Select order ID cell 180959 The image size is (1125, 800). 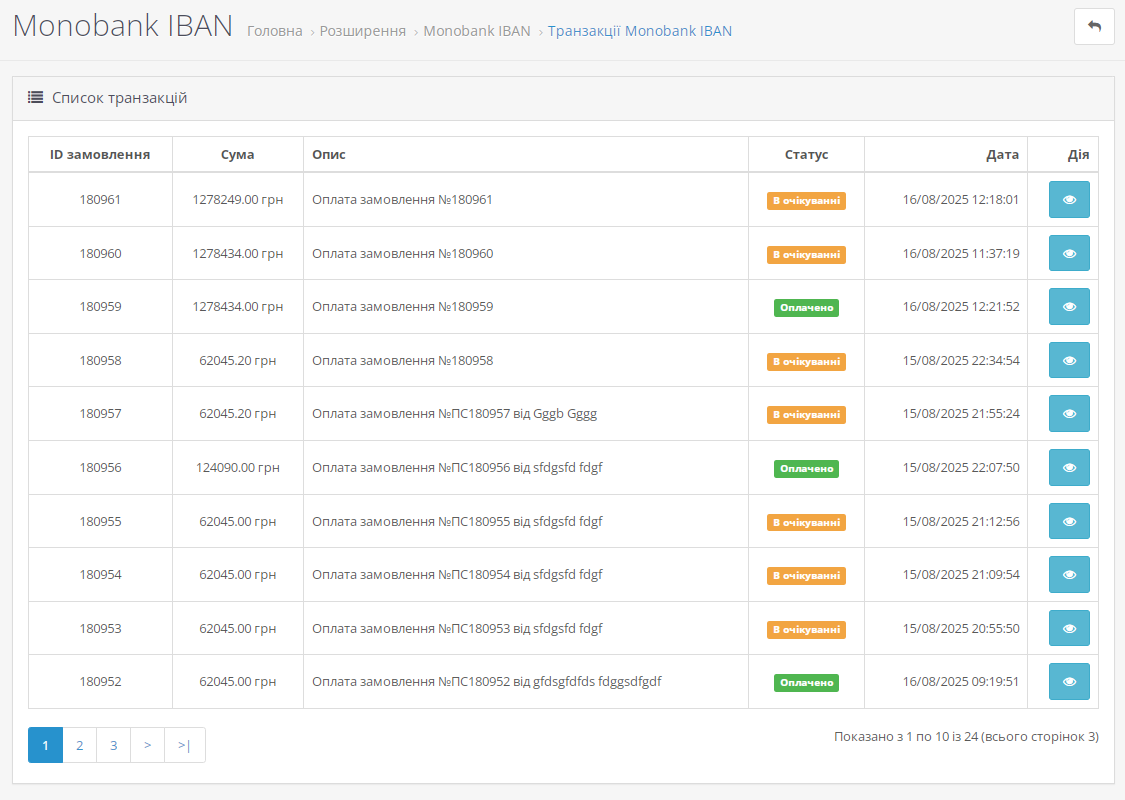[100, 306]
